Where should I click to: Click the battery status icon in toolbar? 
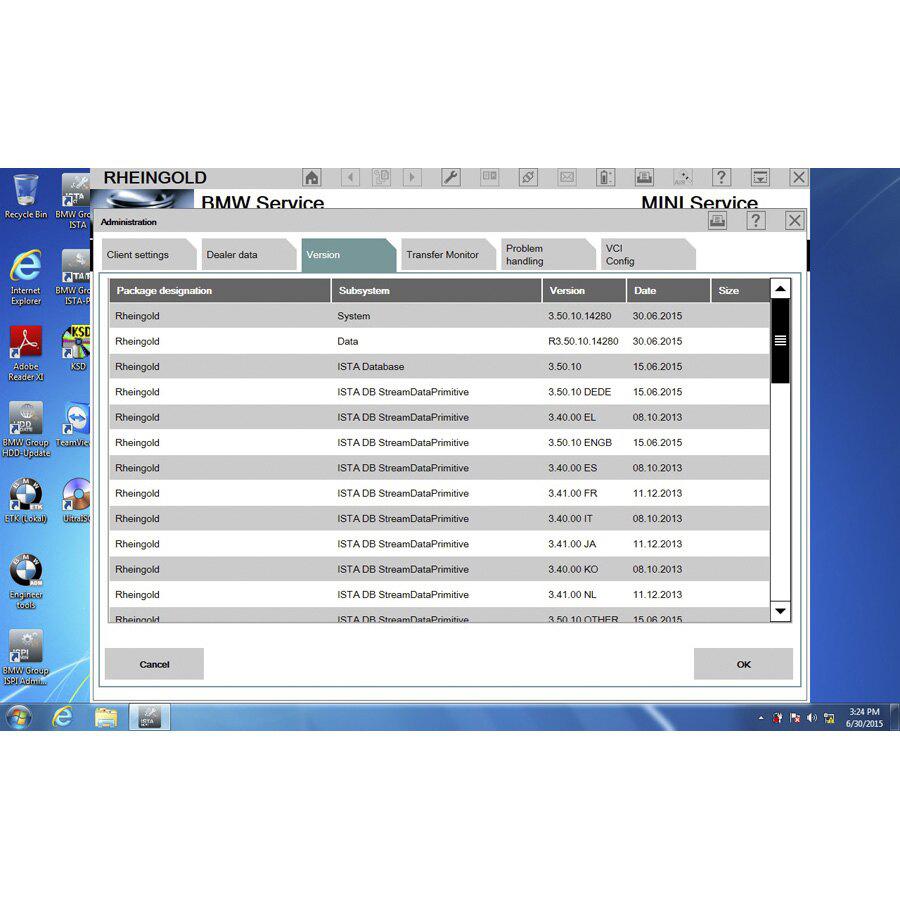(x=606, y=177)
